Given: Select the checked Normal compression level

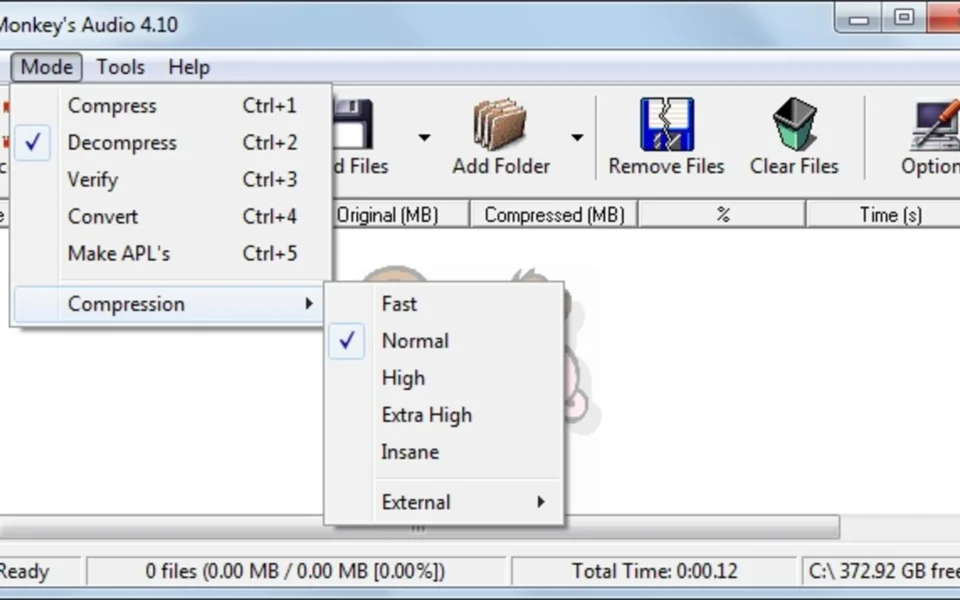Looking at the screenshot, I should pos(444,340).
